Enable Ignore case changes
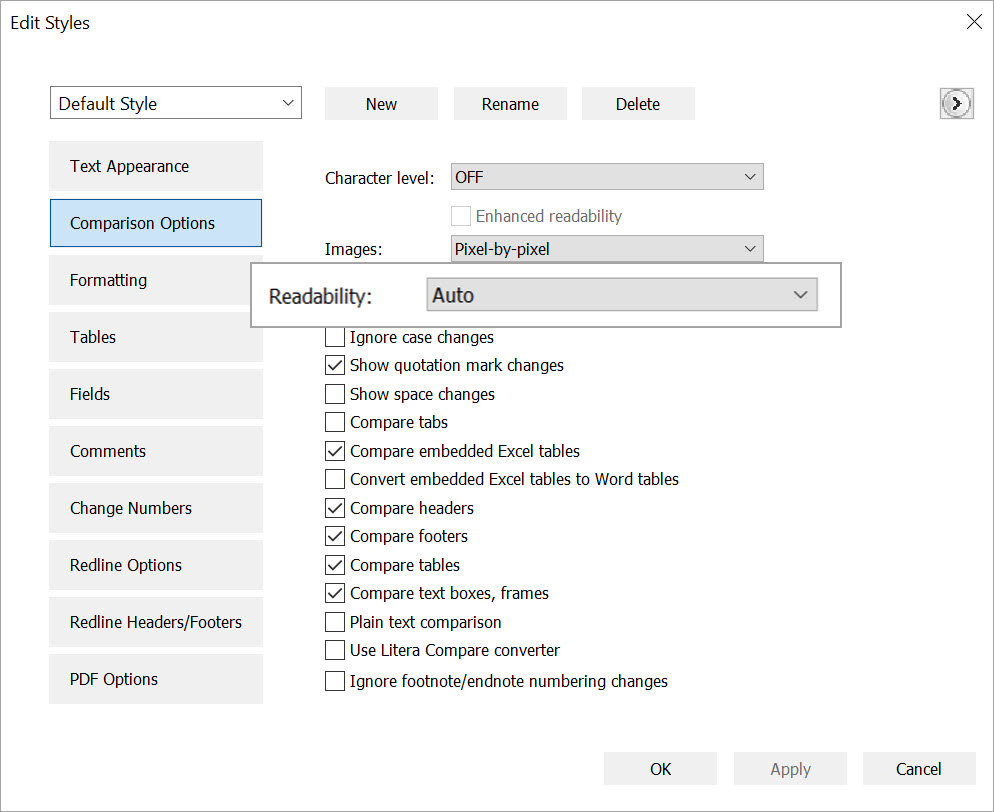This screenshot has width=994, height=812. (335, 337)
